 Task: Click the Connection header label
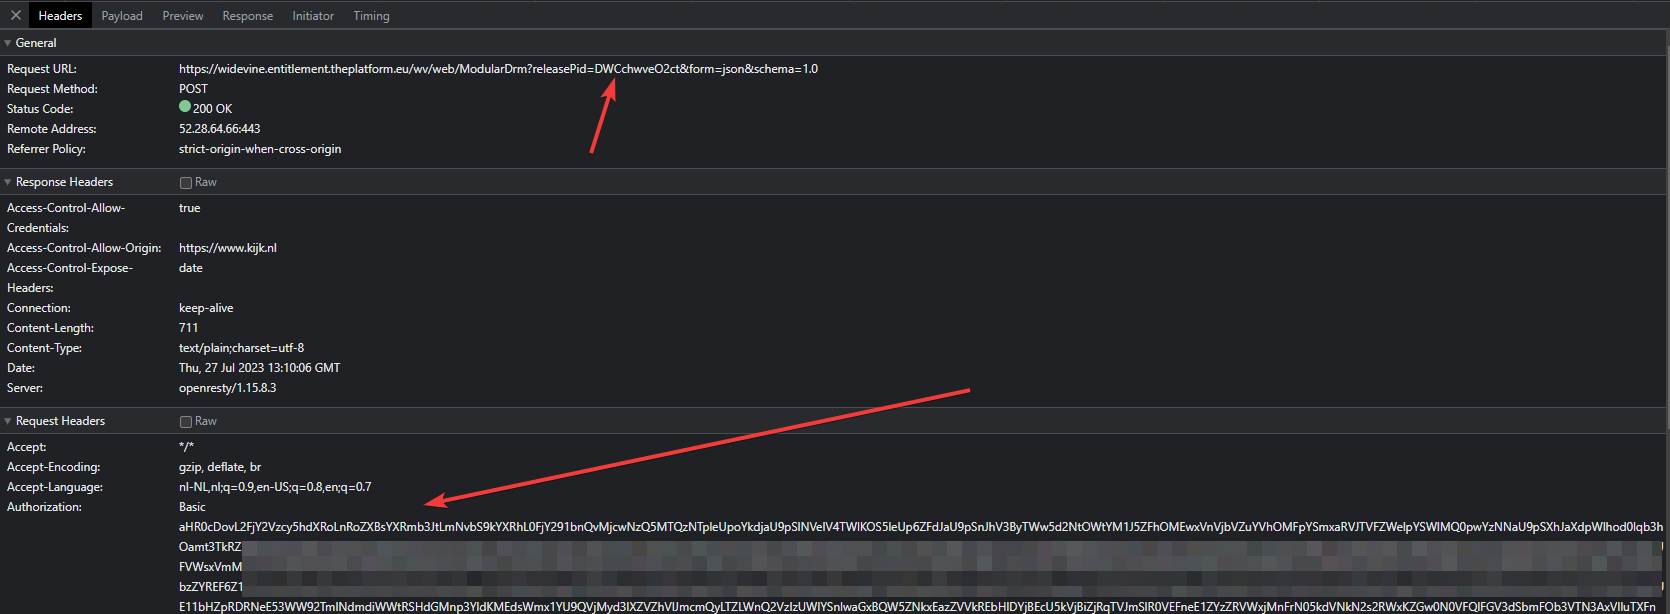point(39,308)
